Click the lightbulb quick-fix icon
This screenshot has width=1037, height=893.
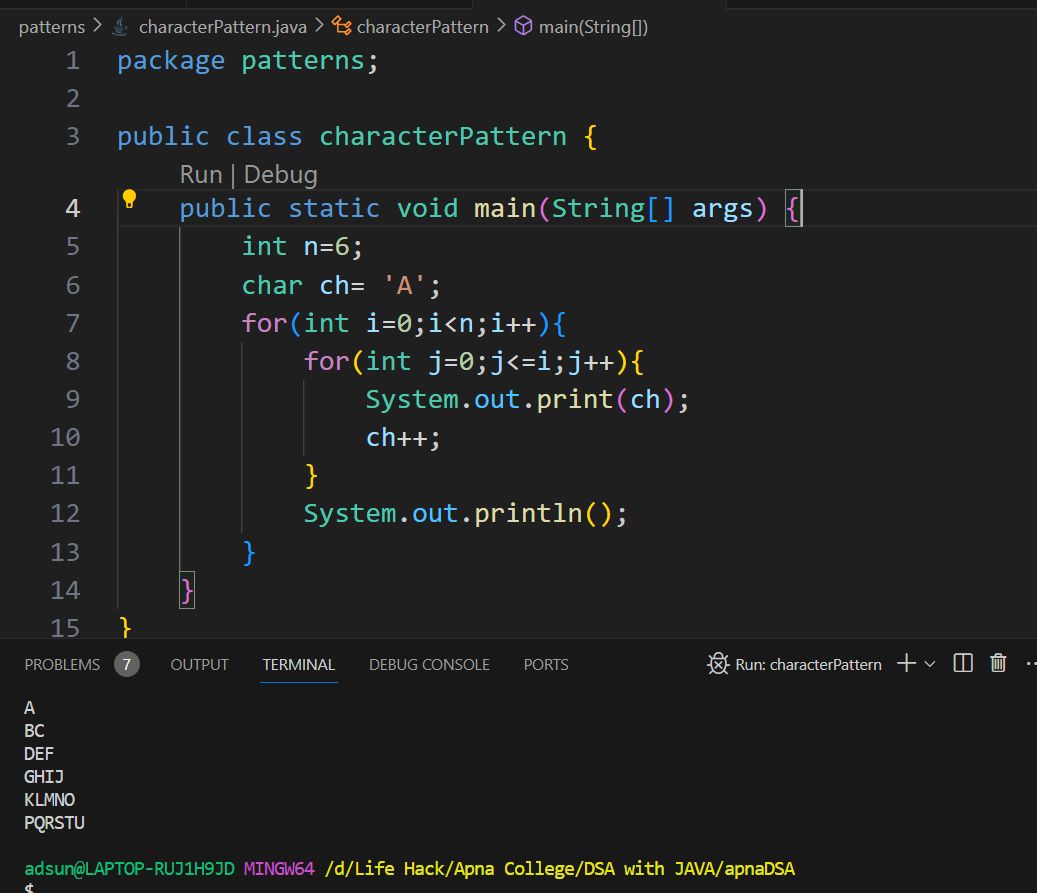click(129, 198)
